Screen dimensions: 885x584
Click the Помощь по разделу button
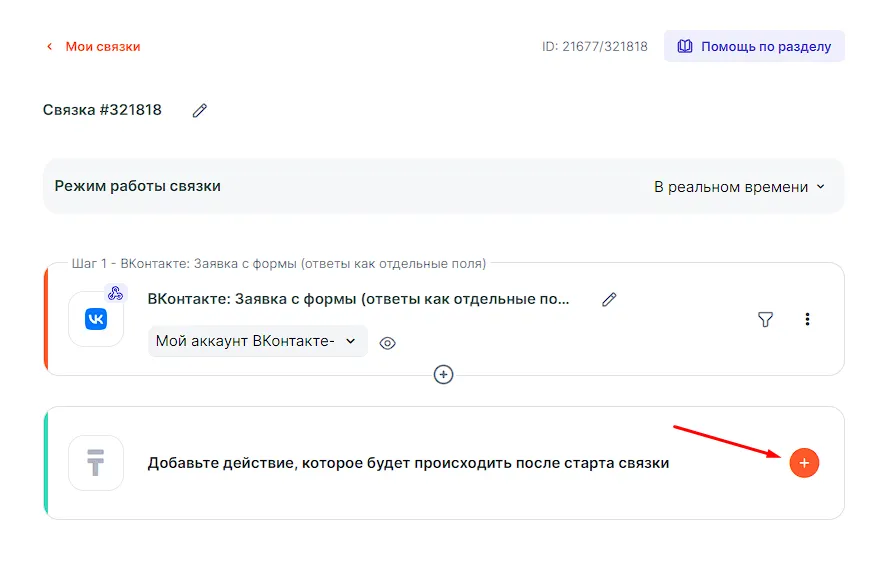coord(754,46)
